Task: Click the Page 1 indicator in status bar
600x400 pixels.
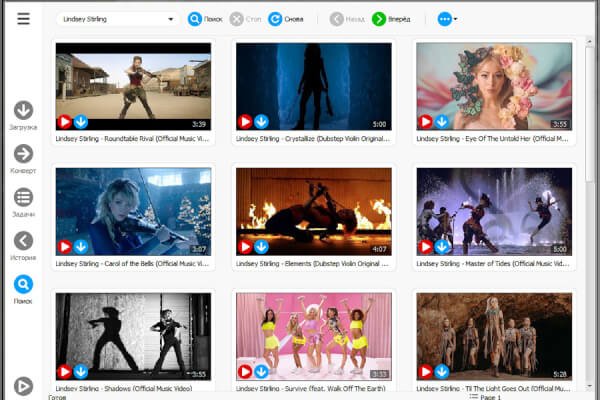Action: [485, 397]
